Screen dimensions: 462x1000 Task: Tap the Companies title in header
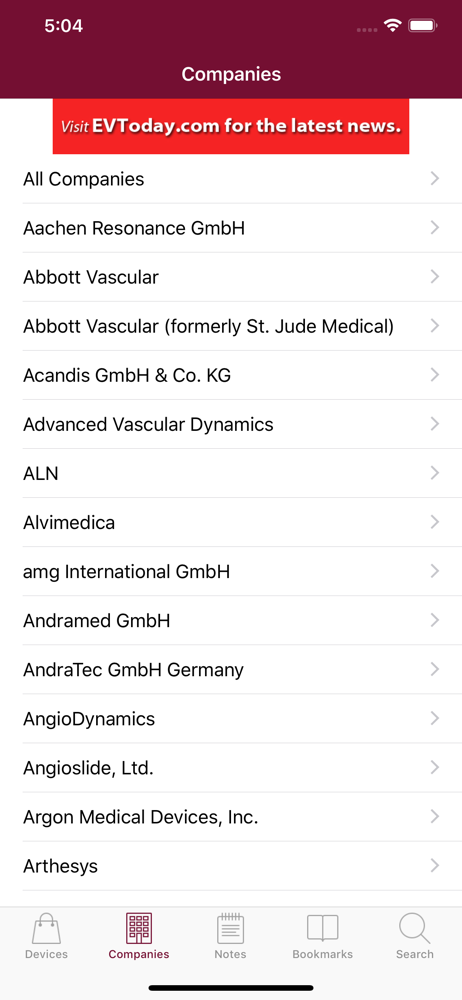[231, 74]
